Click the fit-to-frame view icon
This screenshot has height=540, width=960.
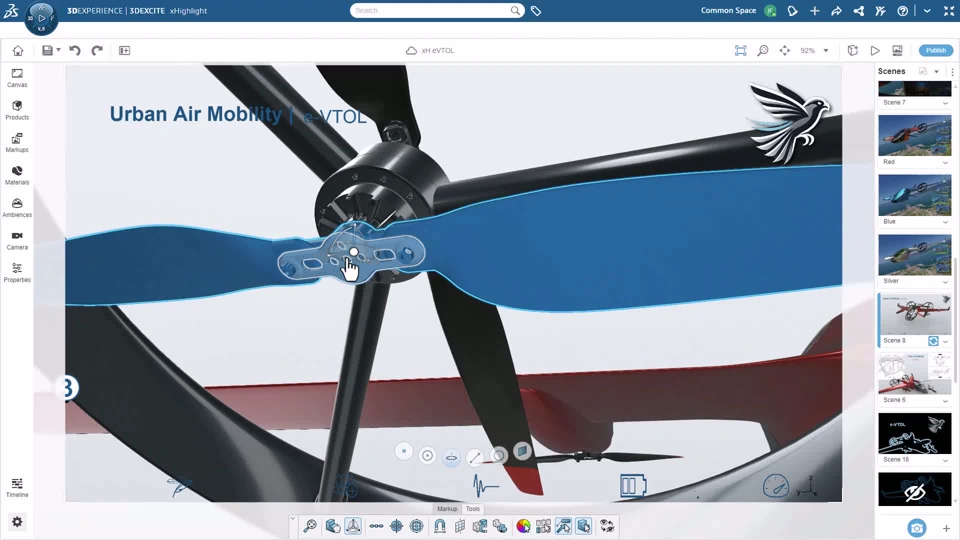click(x=741, y=50)
